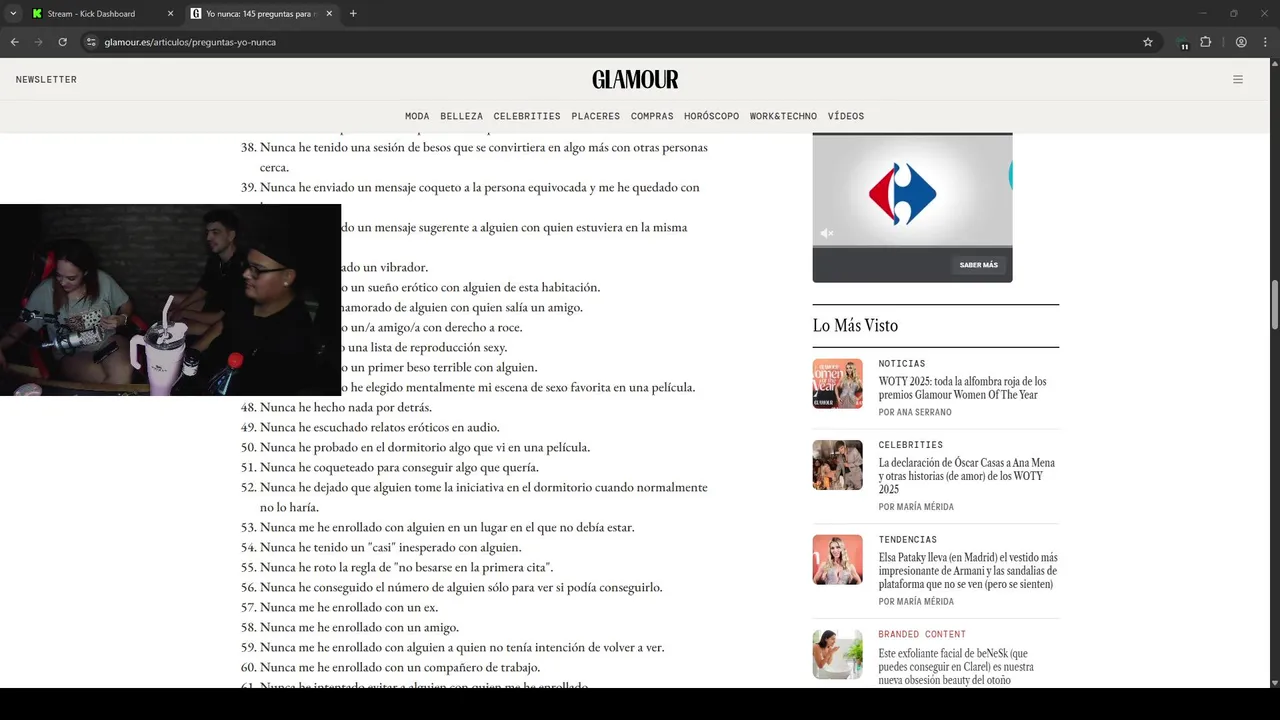Click the celebrities label above Óscar Casas
1280x720 pixels.
coord(910,445)
